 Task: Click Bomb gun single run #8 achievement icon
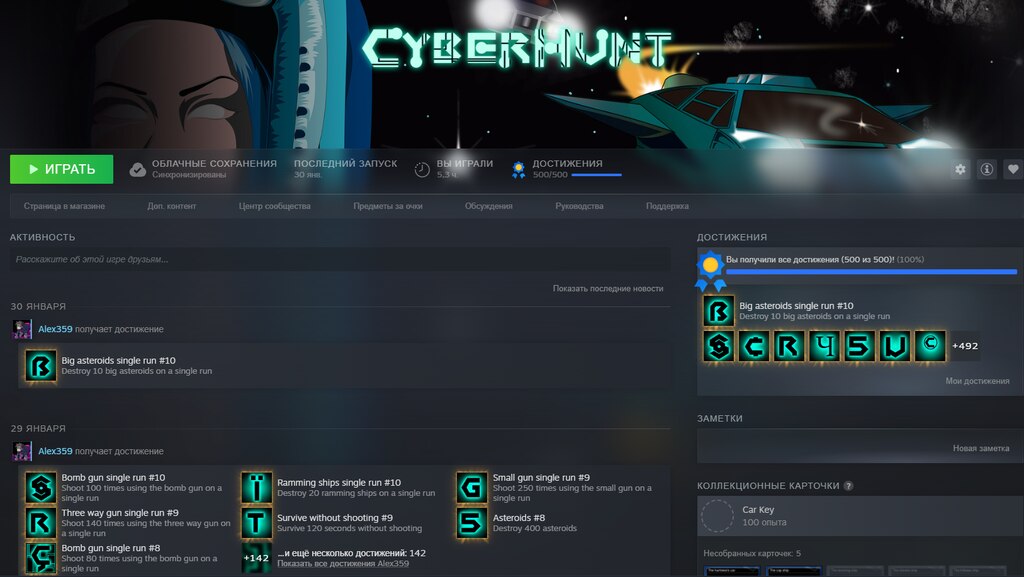click(x=40, y=558)
